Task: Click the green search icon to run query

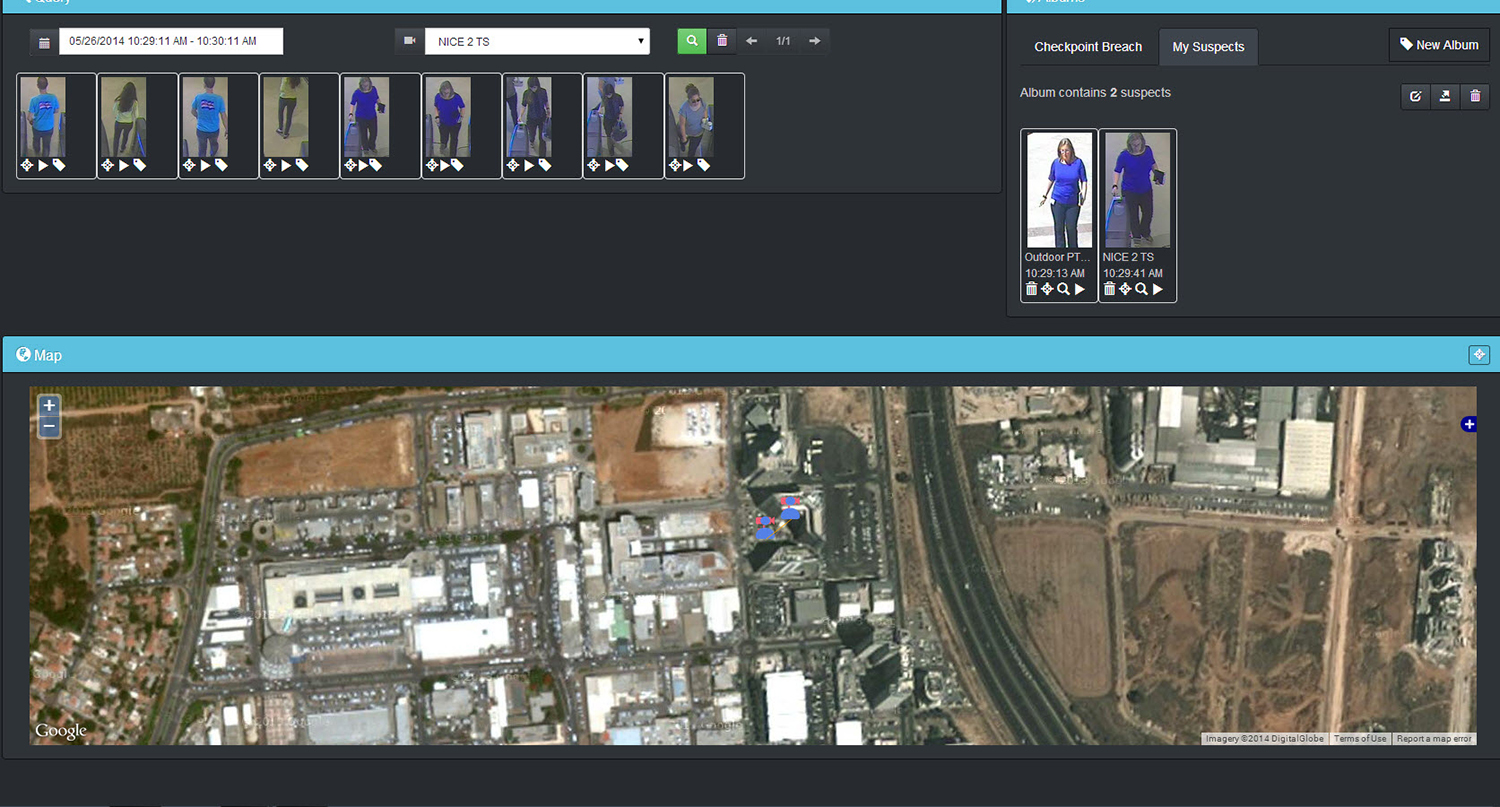Action: click(691, 41)
